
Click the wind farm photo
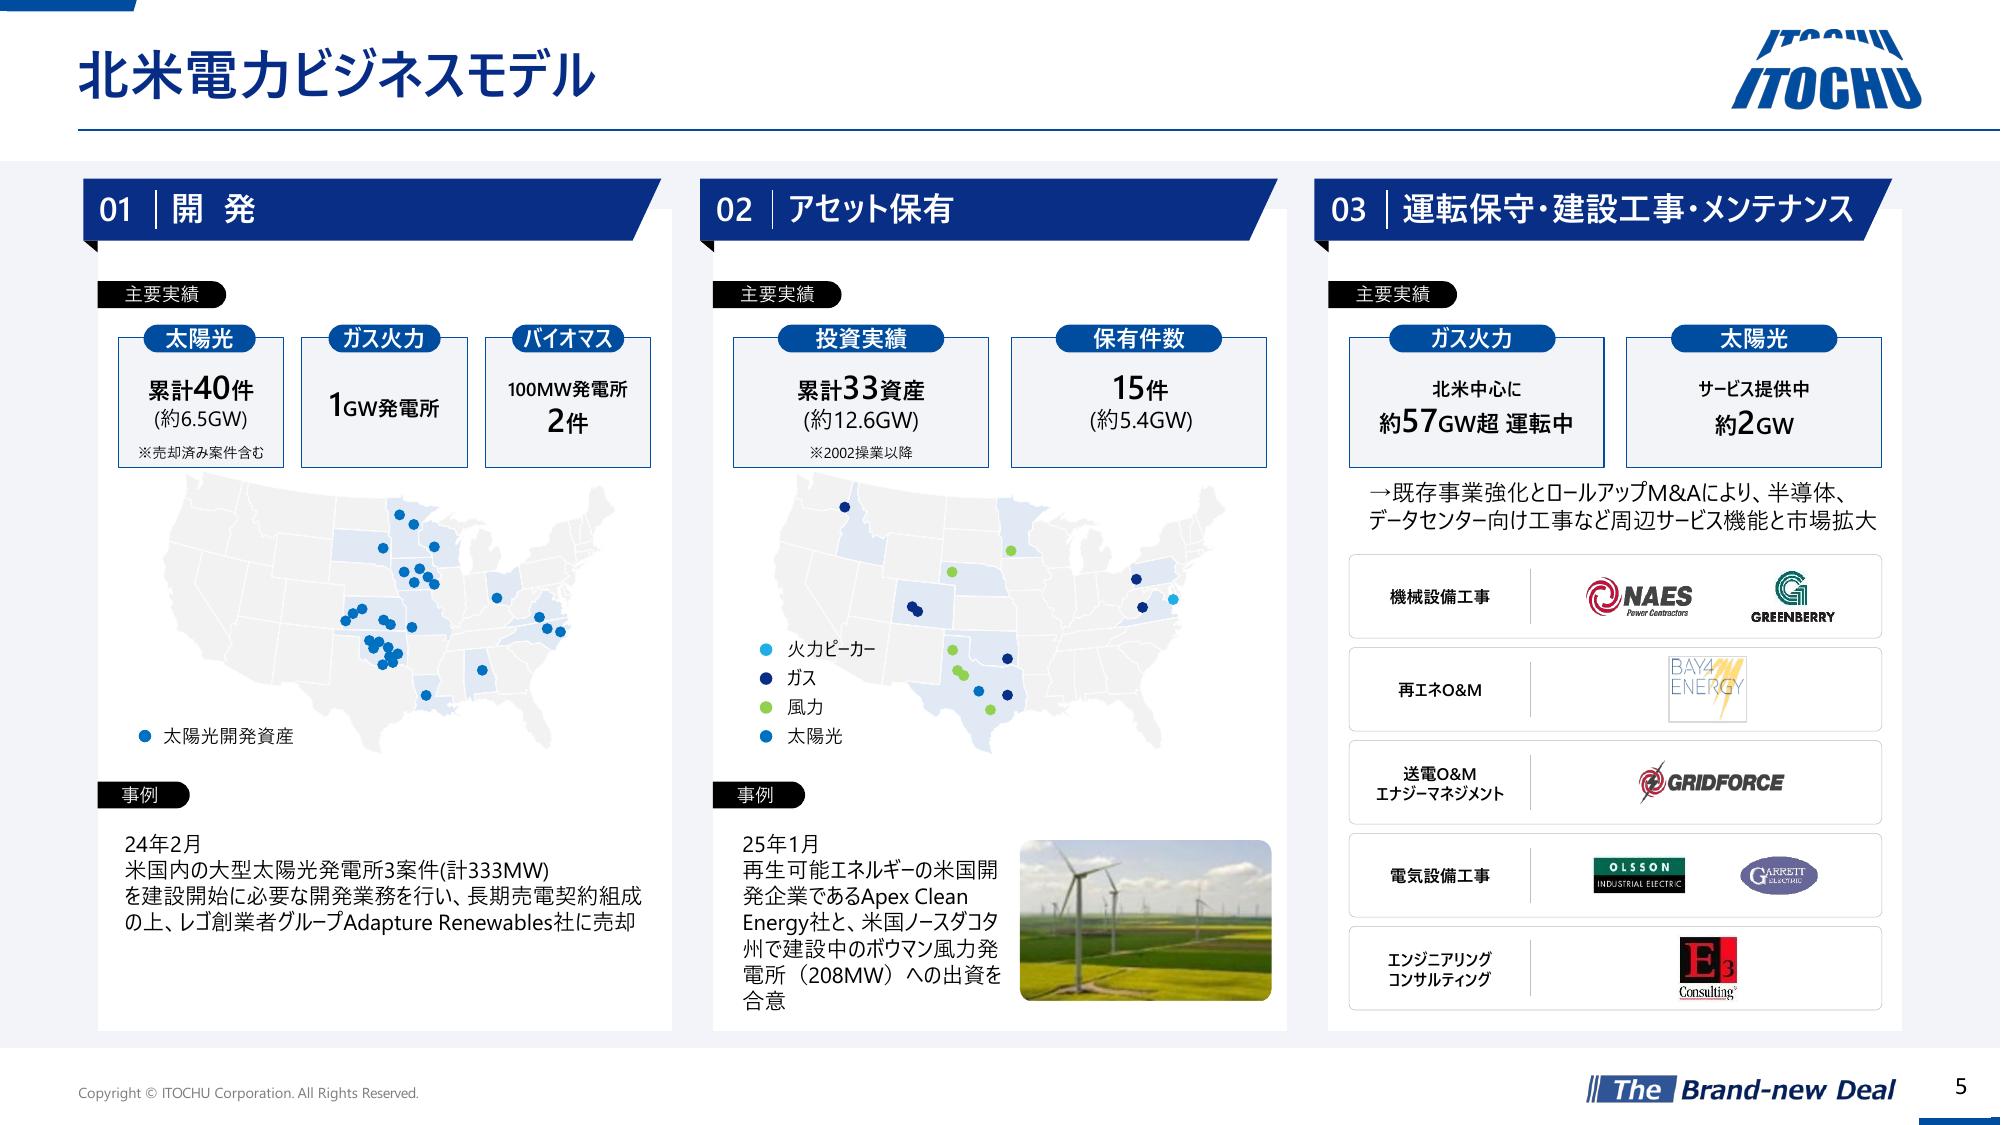1145,920
